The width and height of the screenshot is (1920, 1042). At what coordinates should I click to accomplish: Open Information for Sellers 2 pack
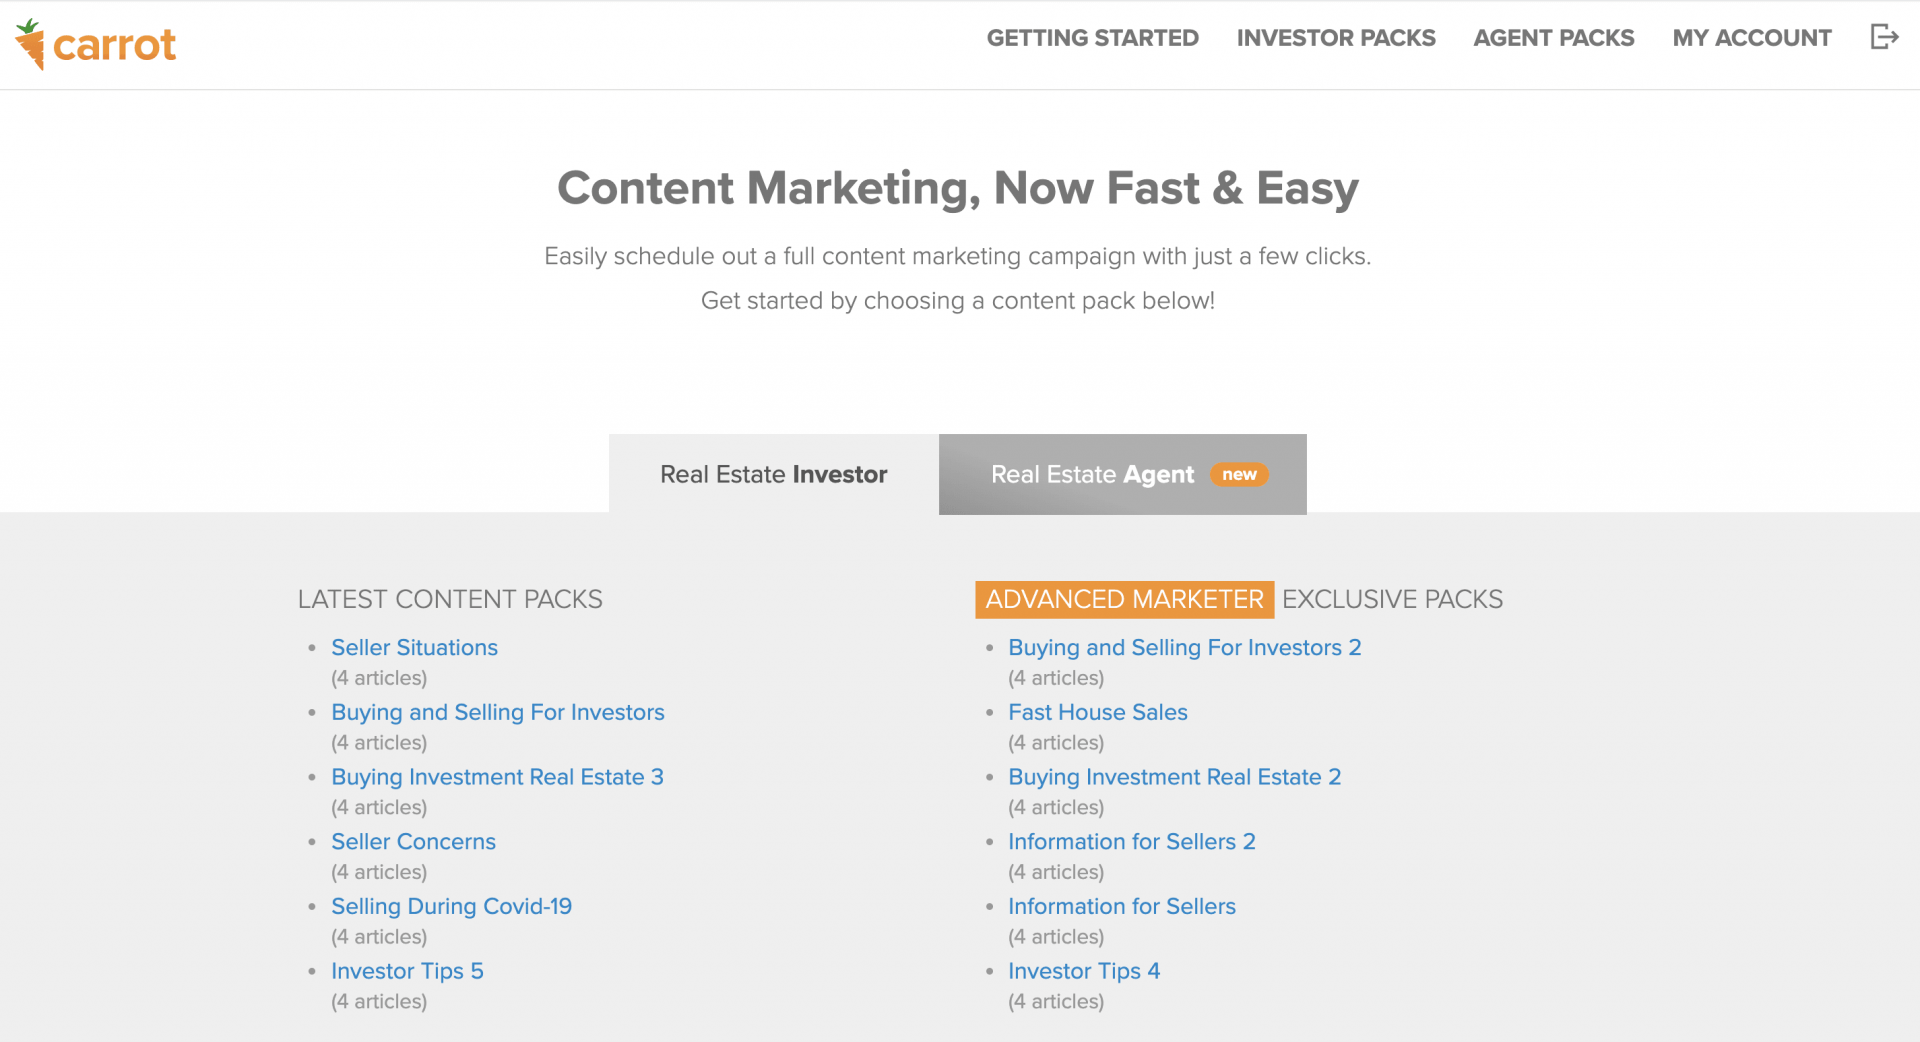[1131, 842]
